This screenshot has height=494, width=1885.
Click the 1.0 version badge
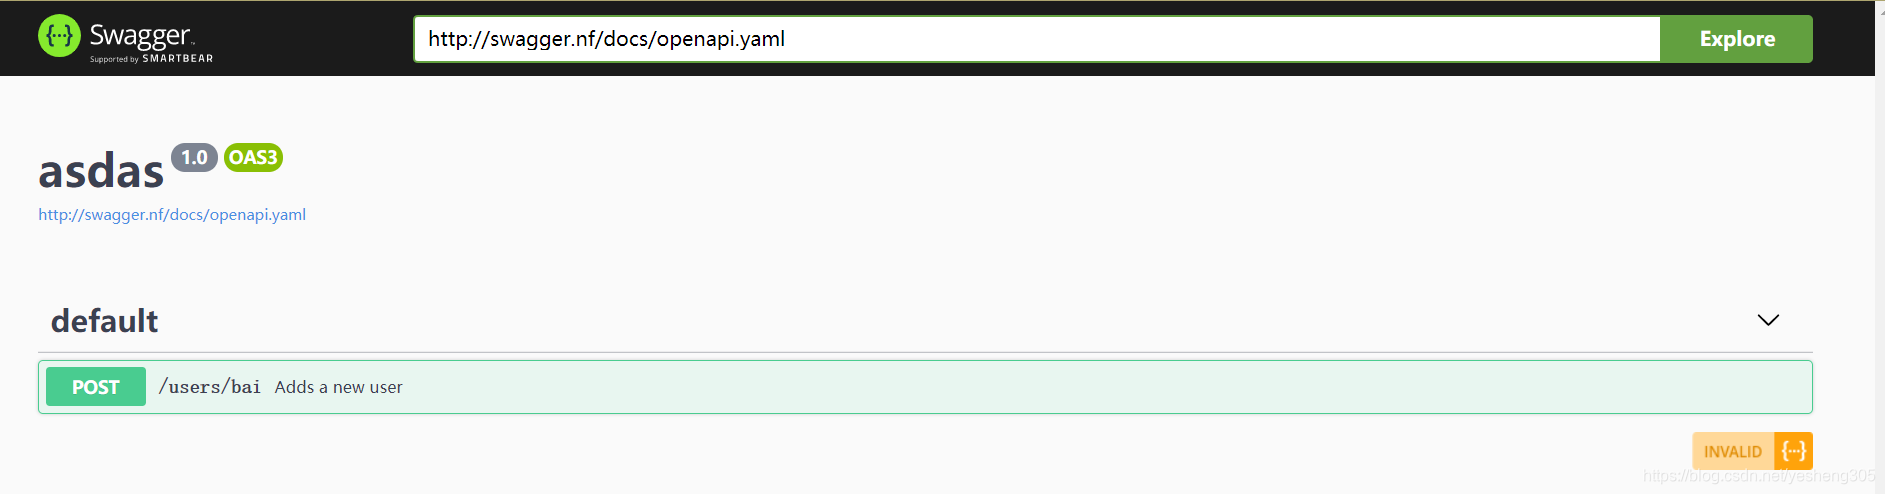(x=194, y=157)
